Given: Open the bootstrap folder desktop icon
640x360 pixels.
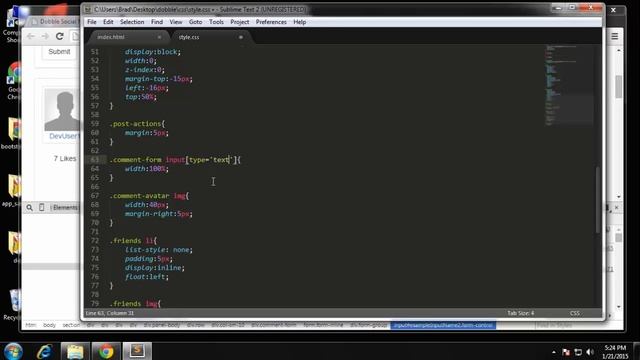Looking at the screenshot, I should coord(12,133).
